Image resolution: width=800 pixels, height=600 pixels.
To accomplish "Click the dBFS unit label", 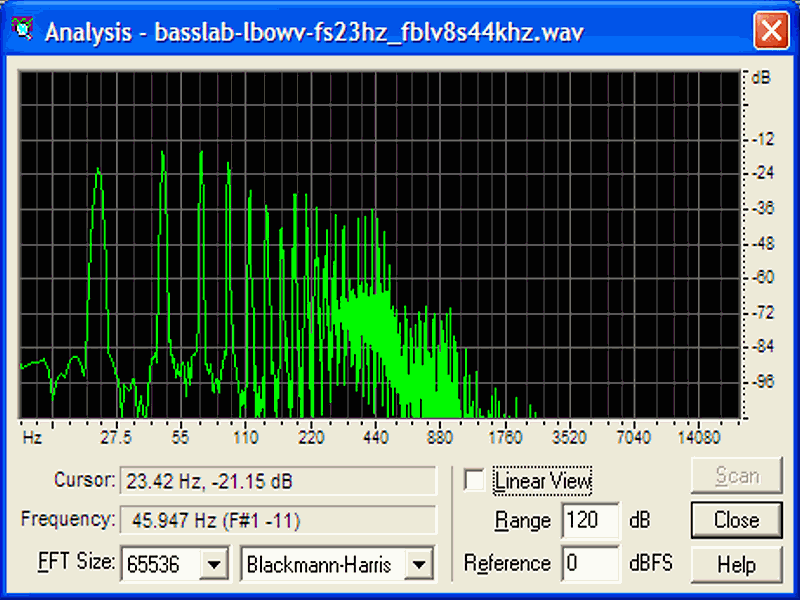I will [651, 563].
